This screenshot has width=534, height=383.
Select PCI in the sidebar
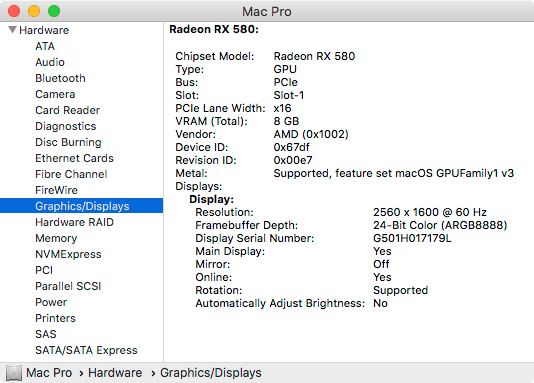click(x=44, y=270)
